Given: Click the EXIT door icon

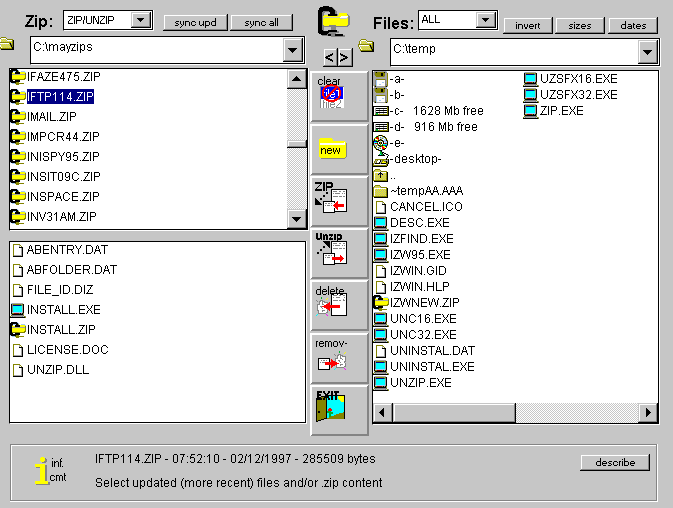Looking at the screenshot, I should [x=331, y=409].
